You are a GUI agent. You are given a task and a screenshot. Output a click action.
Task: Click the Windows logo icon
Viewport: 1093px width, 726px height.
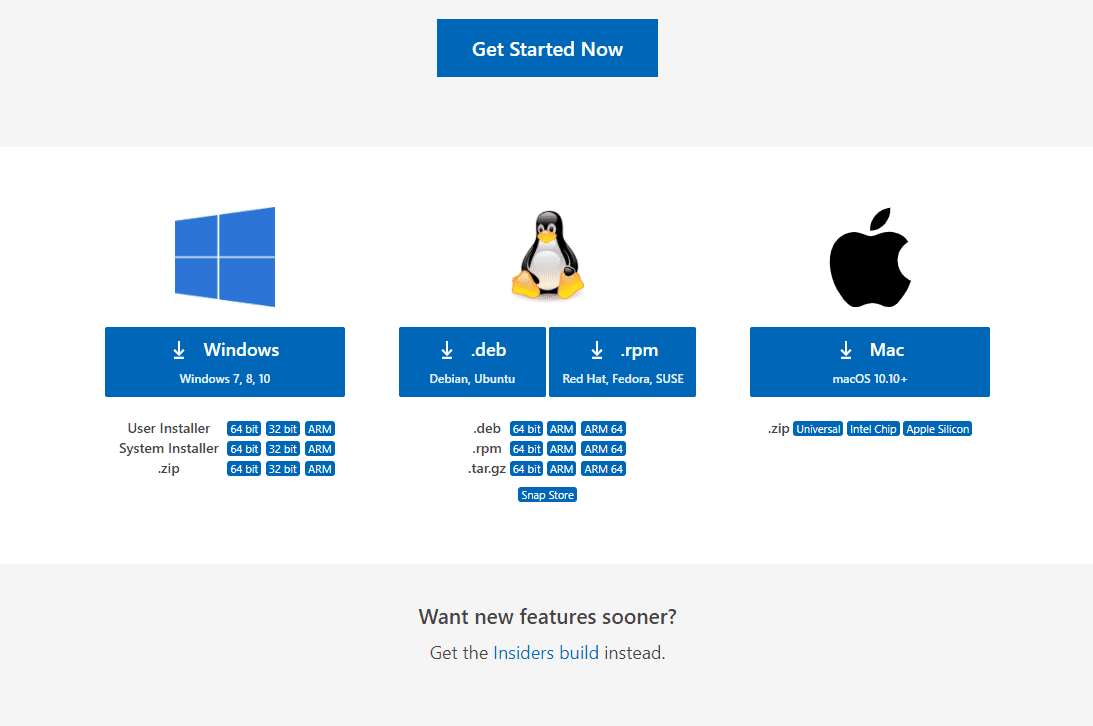tap(225, 257)
